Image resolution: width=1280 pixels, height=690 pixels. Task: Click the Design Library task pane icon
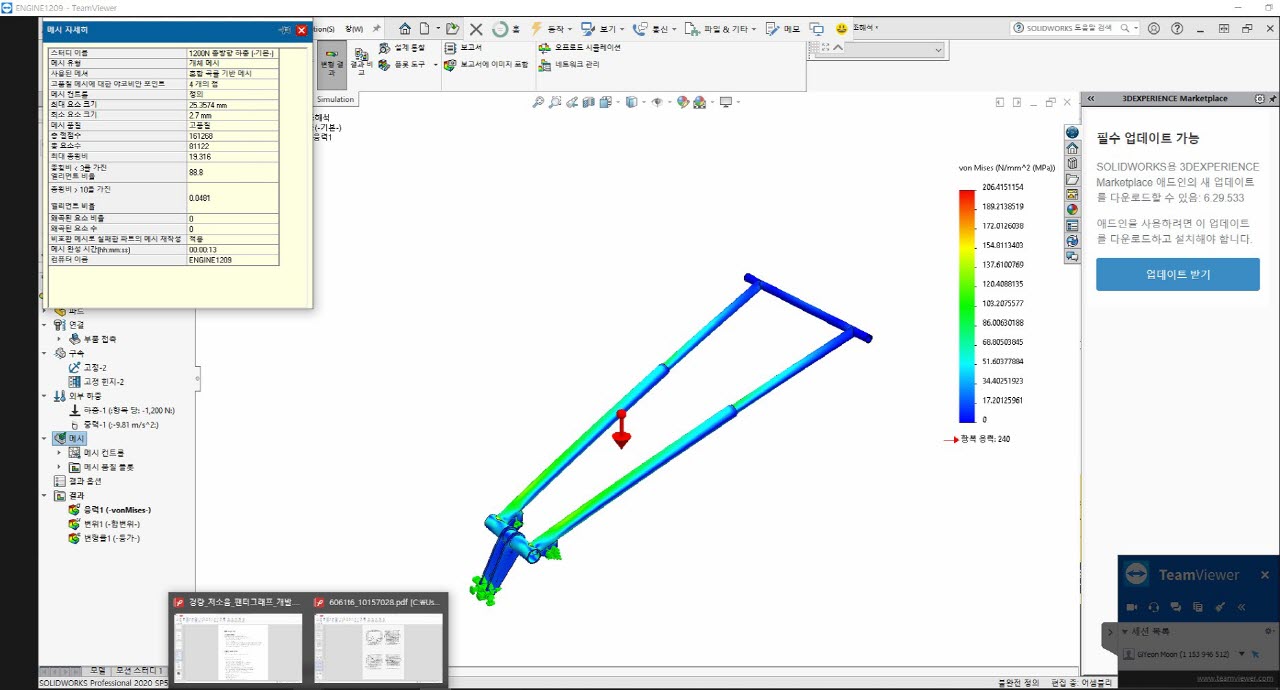pyautogui.click(x=1072, y=163)
